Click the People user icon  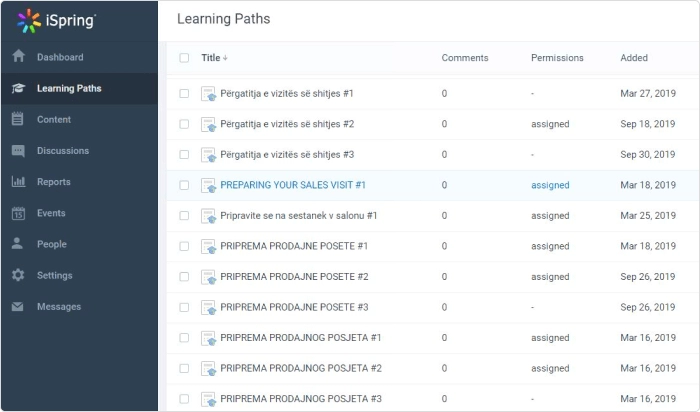17,243
